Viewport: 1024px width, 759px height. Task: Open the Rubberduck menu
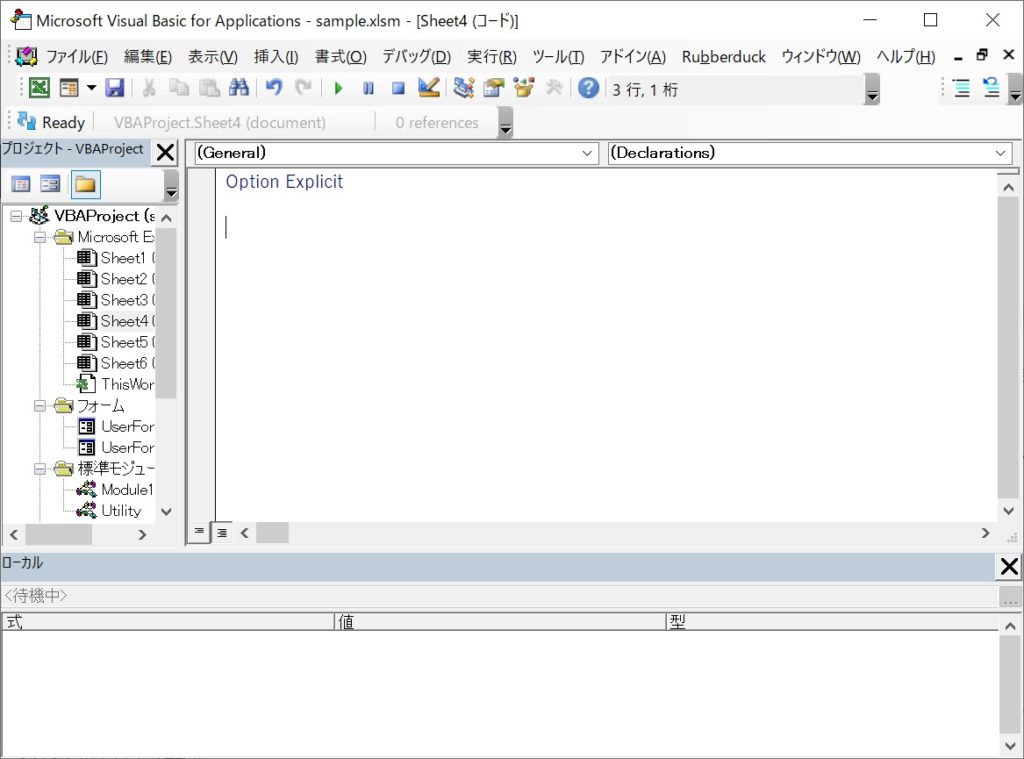click(723, 57)
